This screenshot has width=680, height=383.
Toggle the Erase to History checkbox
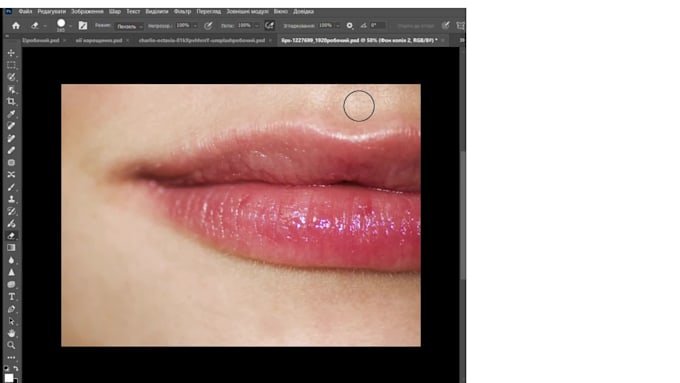click(x=415, y=26)
